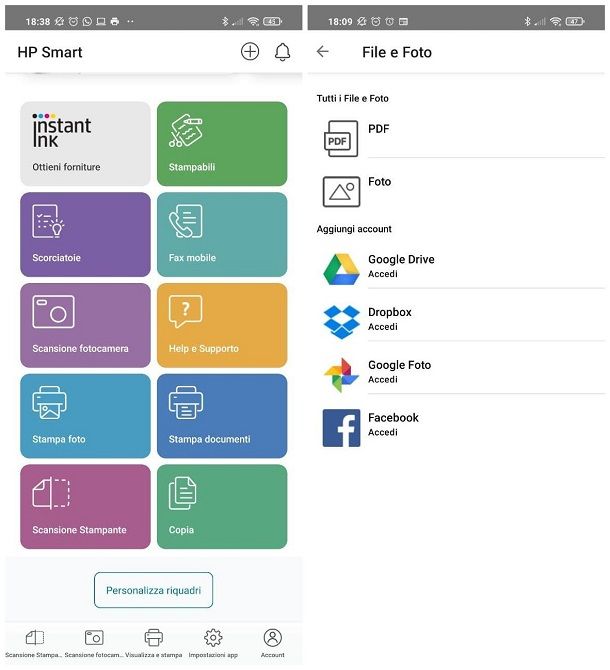Tap the Accedi link under Dropbox
This screenshot has width=610, height=670.
(383, 327)
